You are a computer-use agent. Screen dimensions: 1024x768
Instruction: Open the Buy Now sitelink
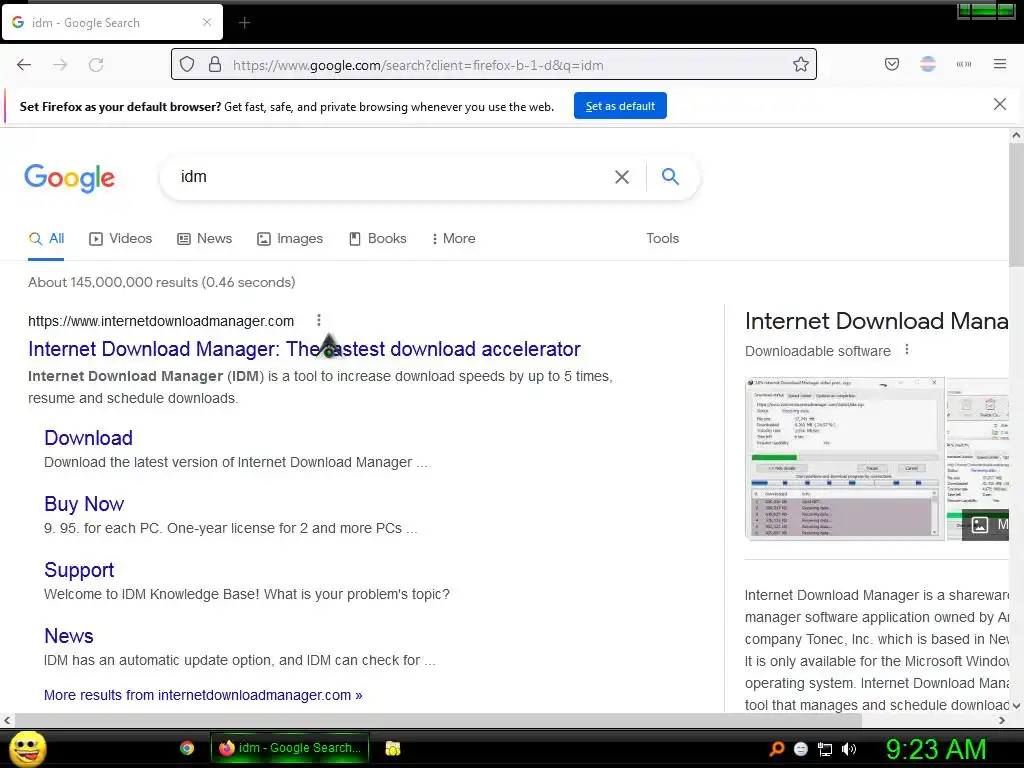(84, 504)
